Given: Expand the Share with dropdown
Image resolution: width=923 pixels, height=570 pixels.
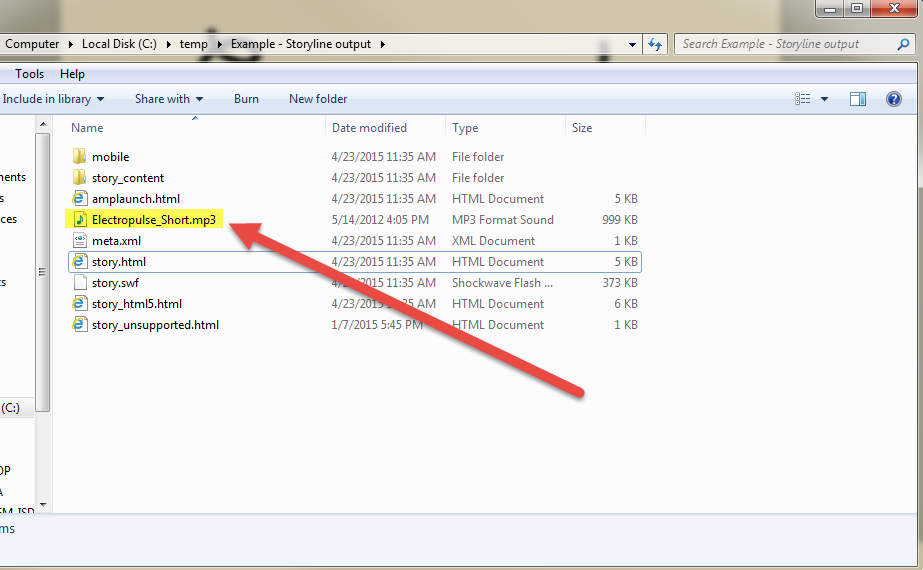Looking at the screenshot, I should click(200, 99).
